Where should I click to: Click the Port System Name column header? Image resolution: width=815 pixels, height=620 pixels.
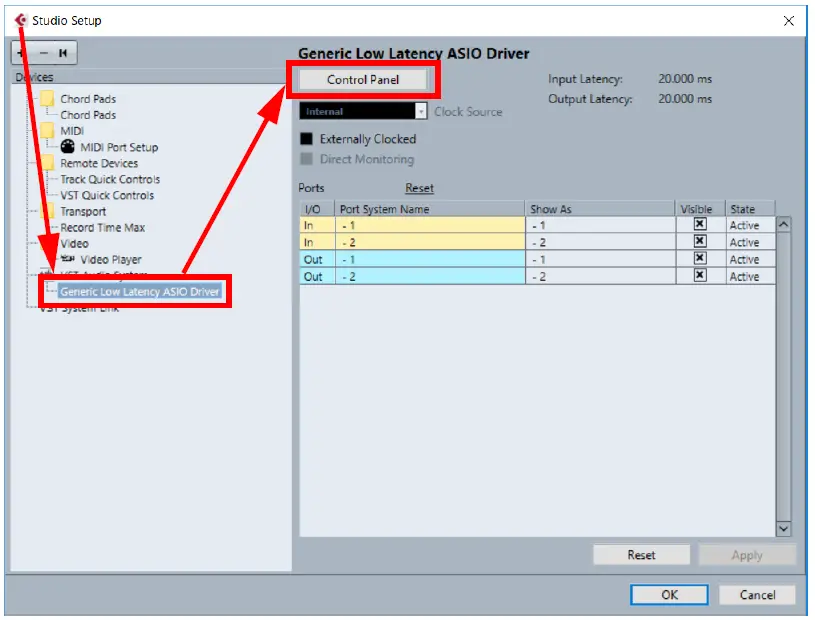pos(429,209)
